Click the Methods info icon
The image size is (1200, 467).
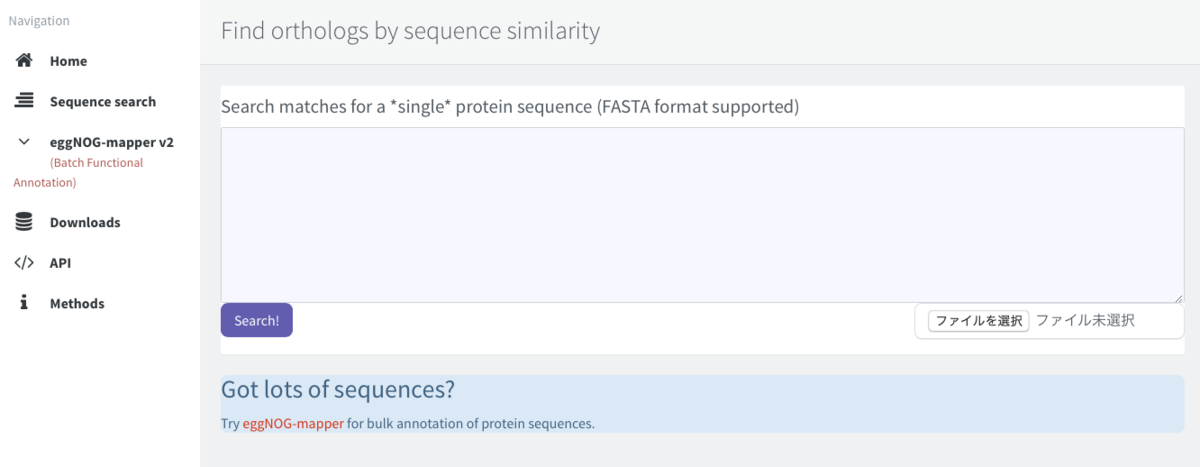click(24, 303)
